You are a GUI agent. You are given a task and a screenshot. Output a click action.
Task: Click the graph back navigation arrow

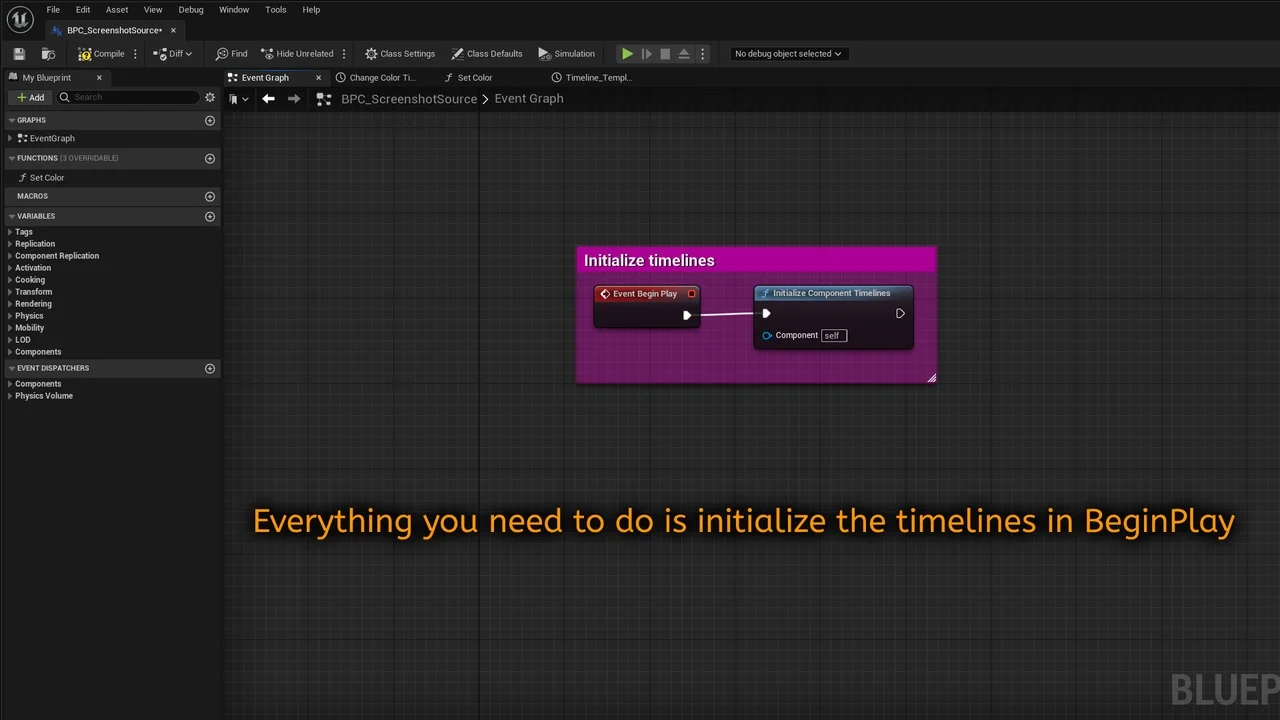(268, 98)
